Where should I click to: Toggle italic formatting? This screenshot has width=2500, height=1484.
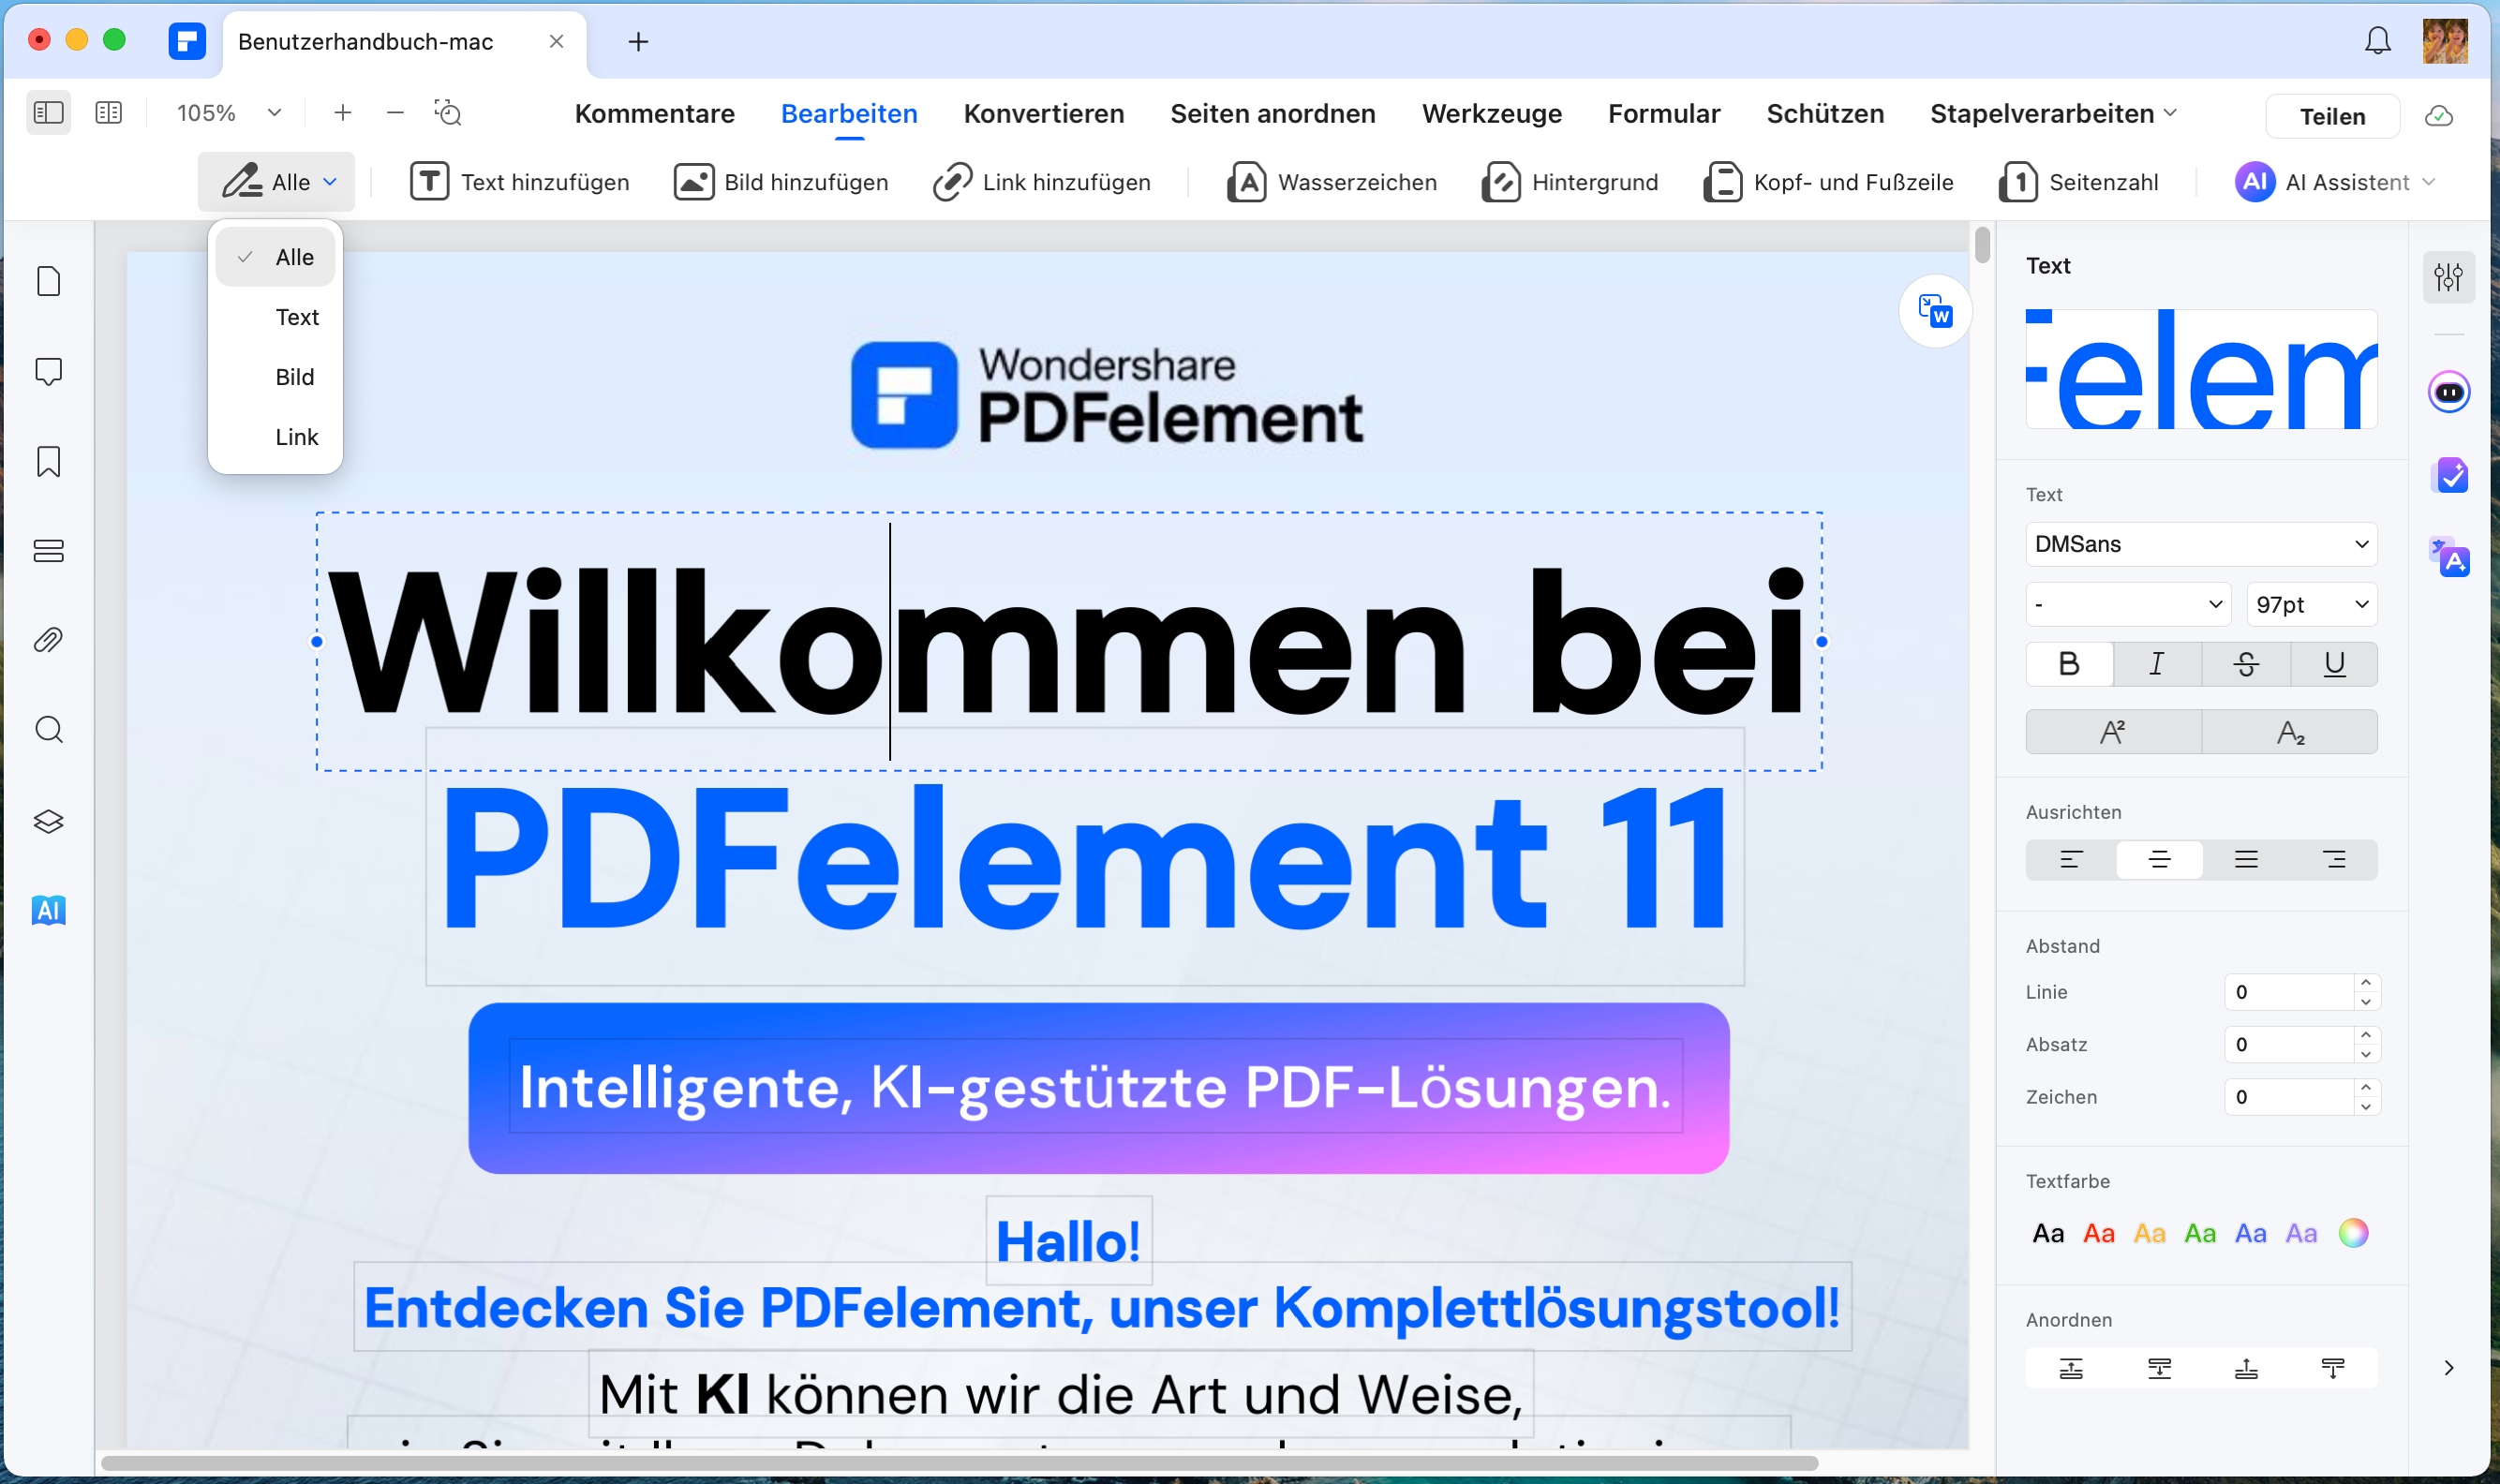pyautogui.click(x=2157, y=664)
